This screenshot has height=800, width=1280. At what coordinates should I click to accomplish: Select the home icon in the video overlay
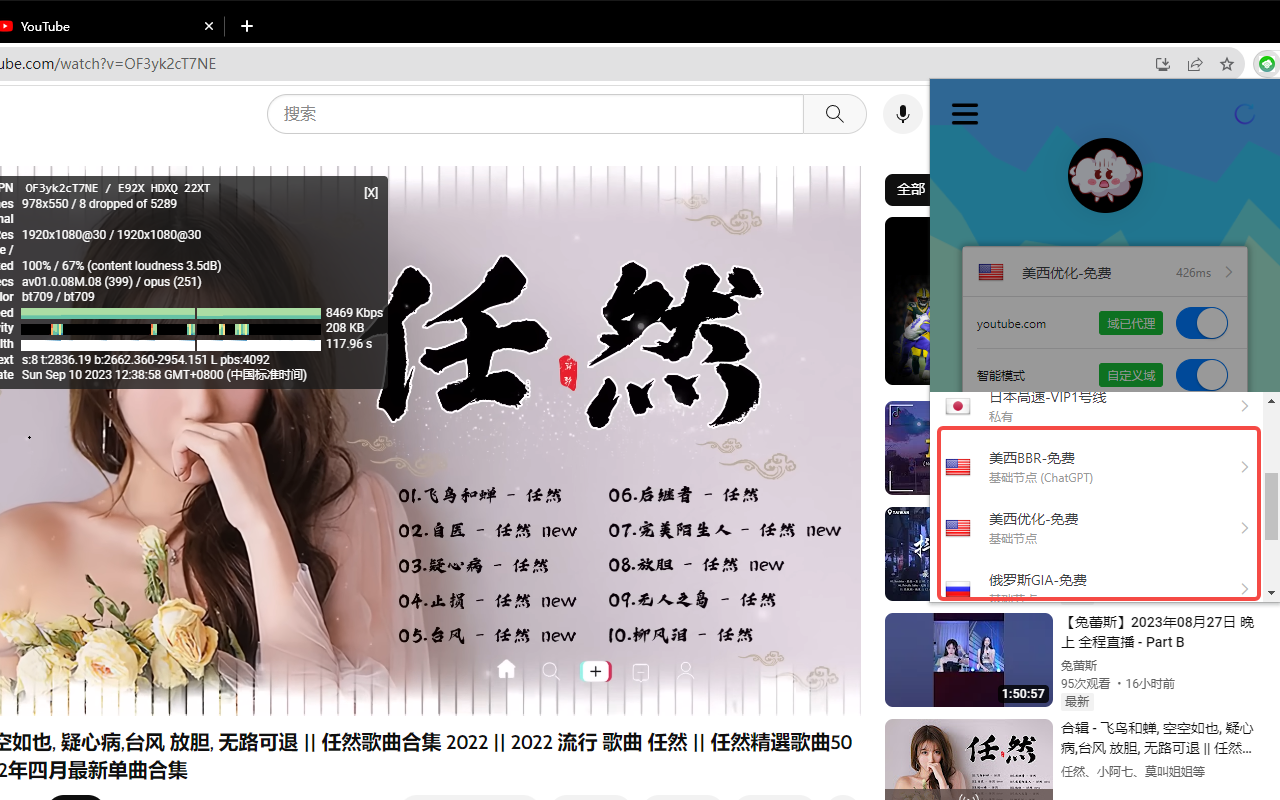pyautogui.click(x=506, y=670)
